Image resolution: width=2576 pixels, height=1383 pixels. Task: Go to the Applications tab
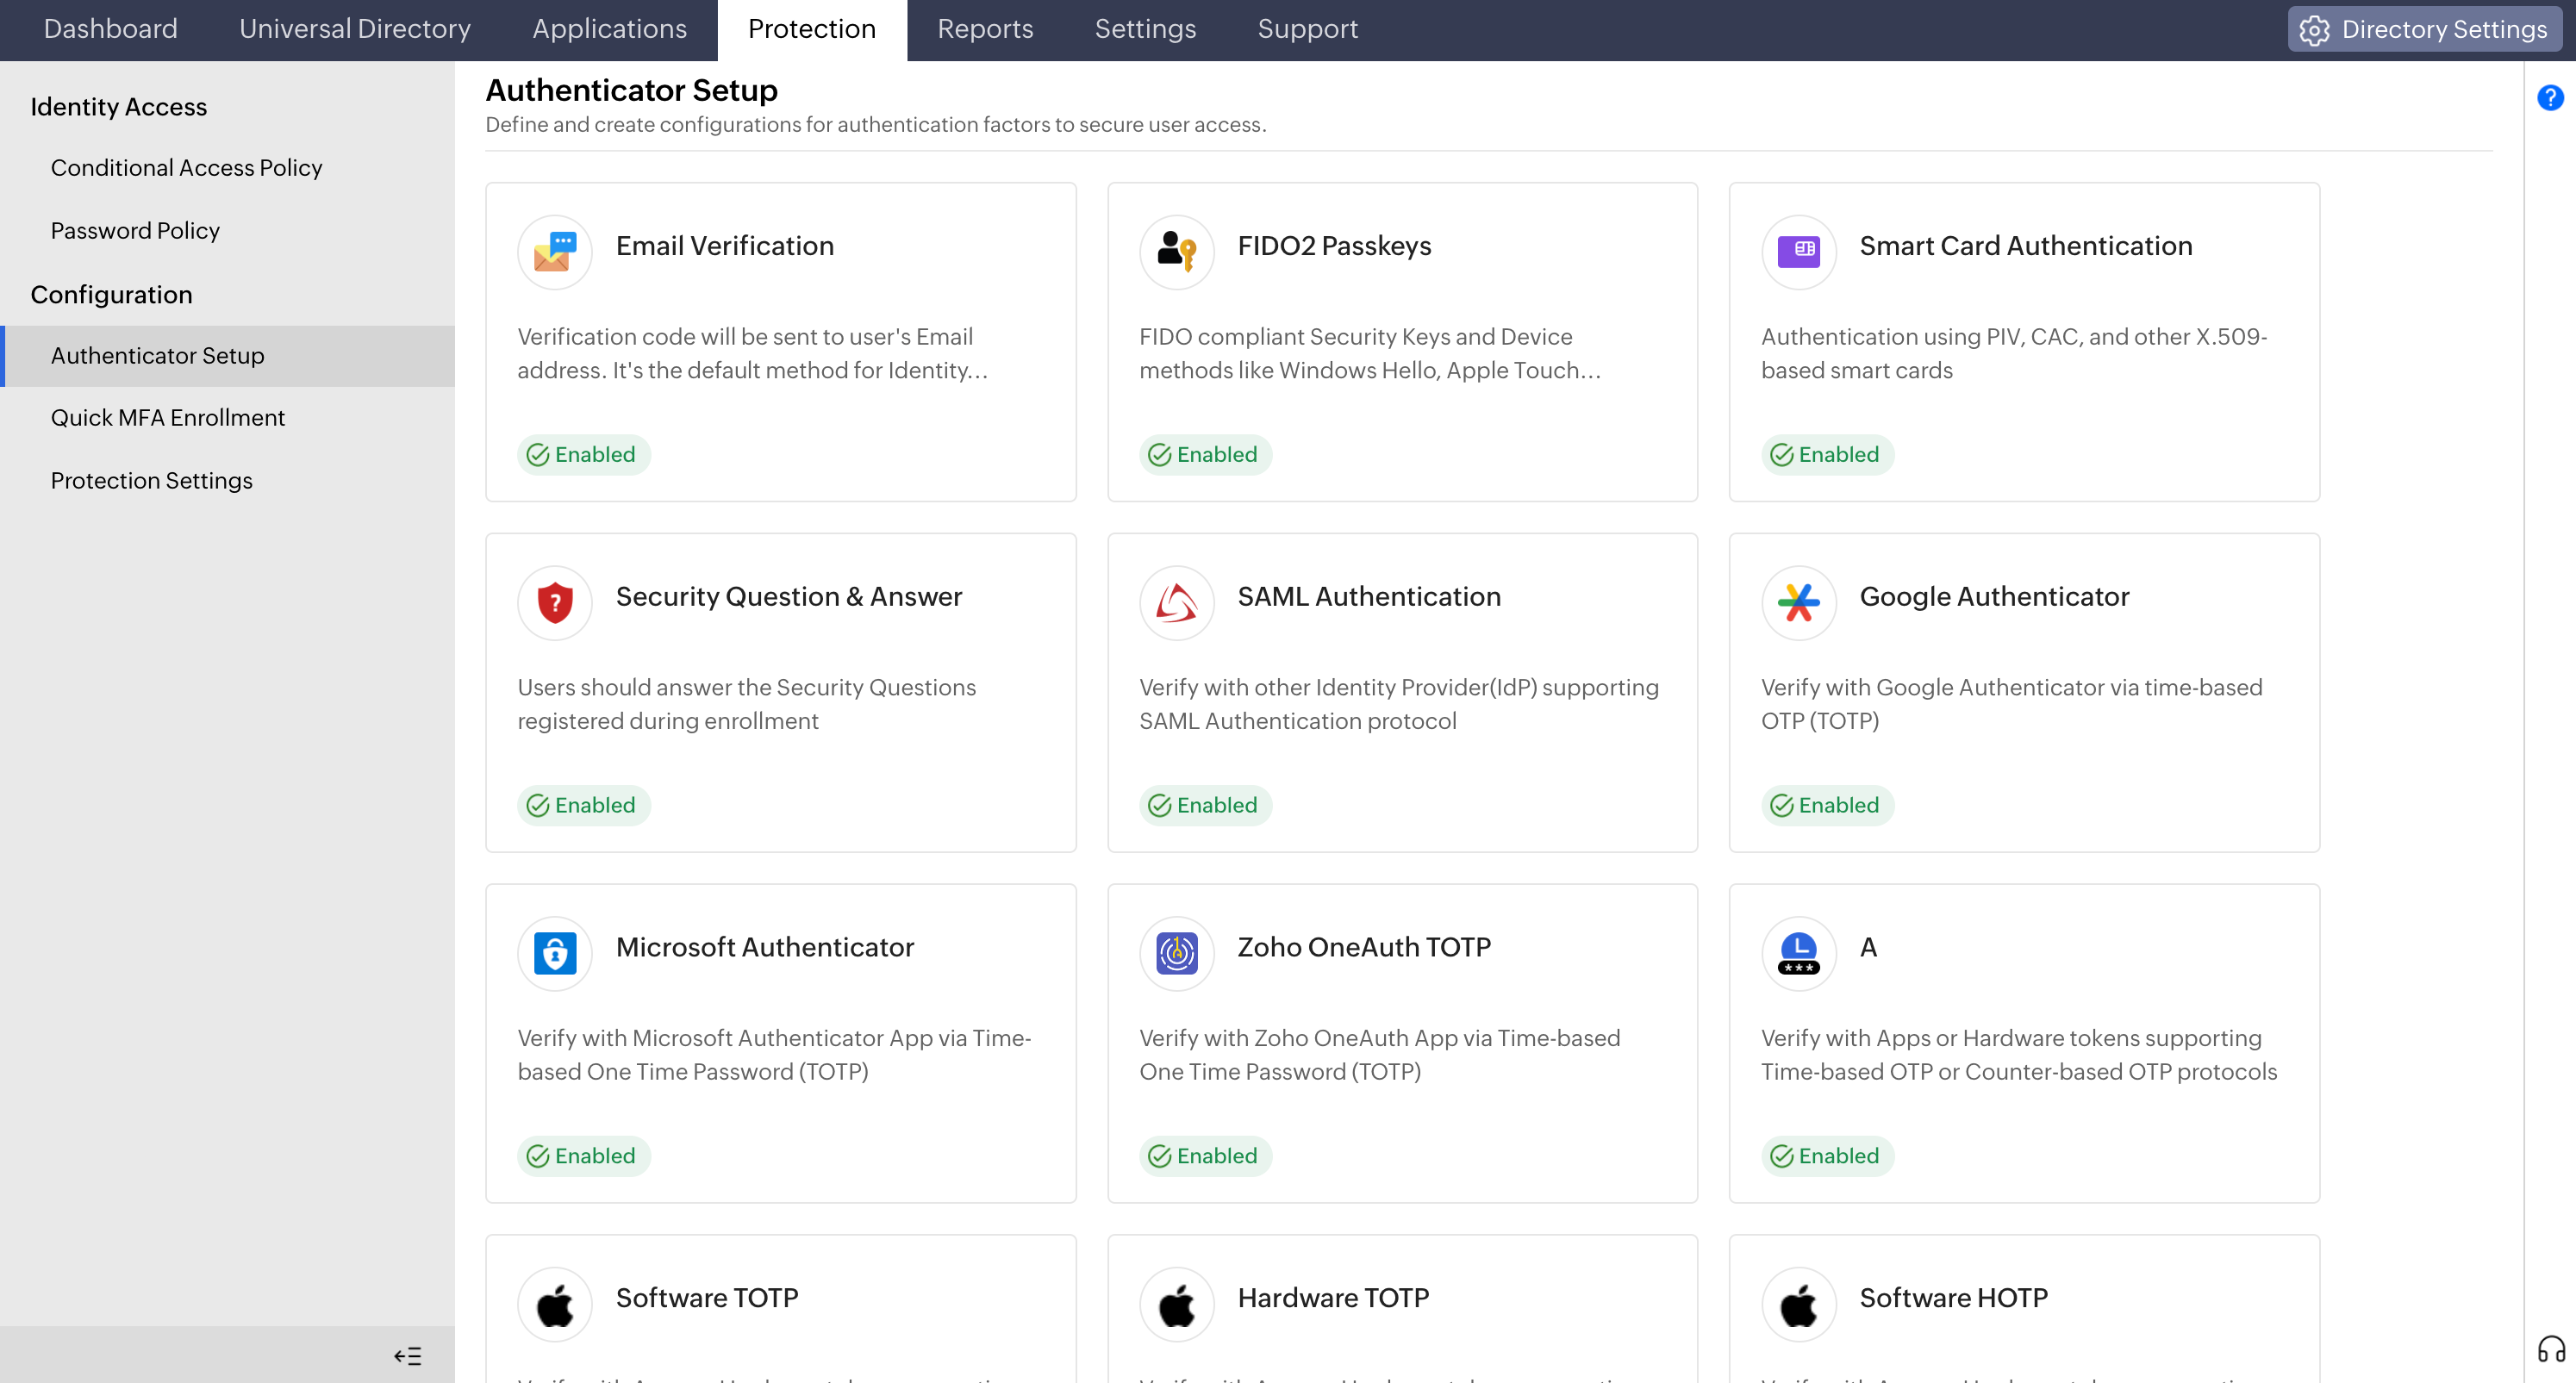tap(609, 29)
